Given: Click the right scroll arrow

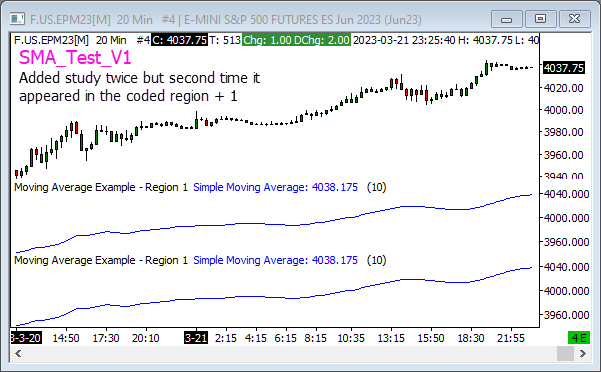Looking at the screenshot, I should point(583,354).
